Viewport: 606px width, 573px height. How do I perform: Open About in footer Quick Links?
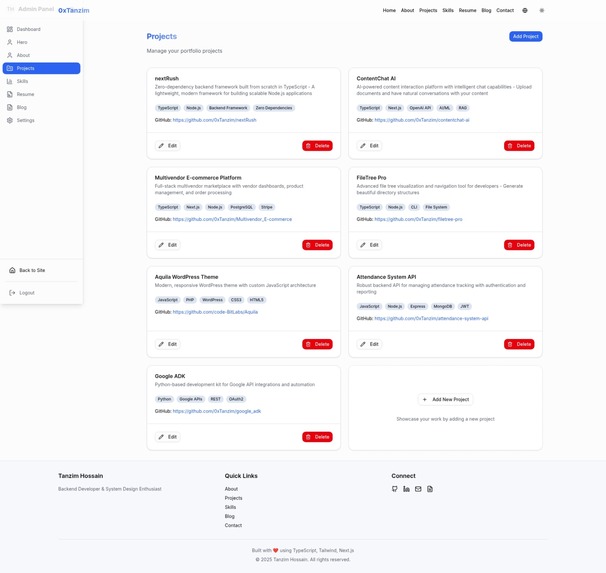click(231, 489)
